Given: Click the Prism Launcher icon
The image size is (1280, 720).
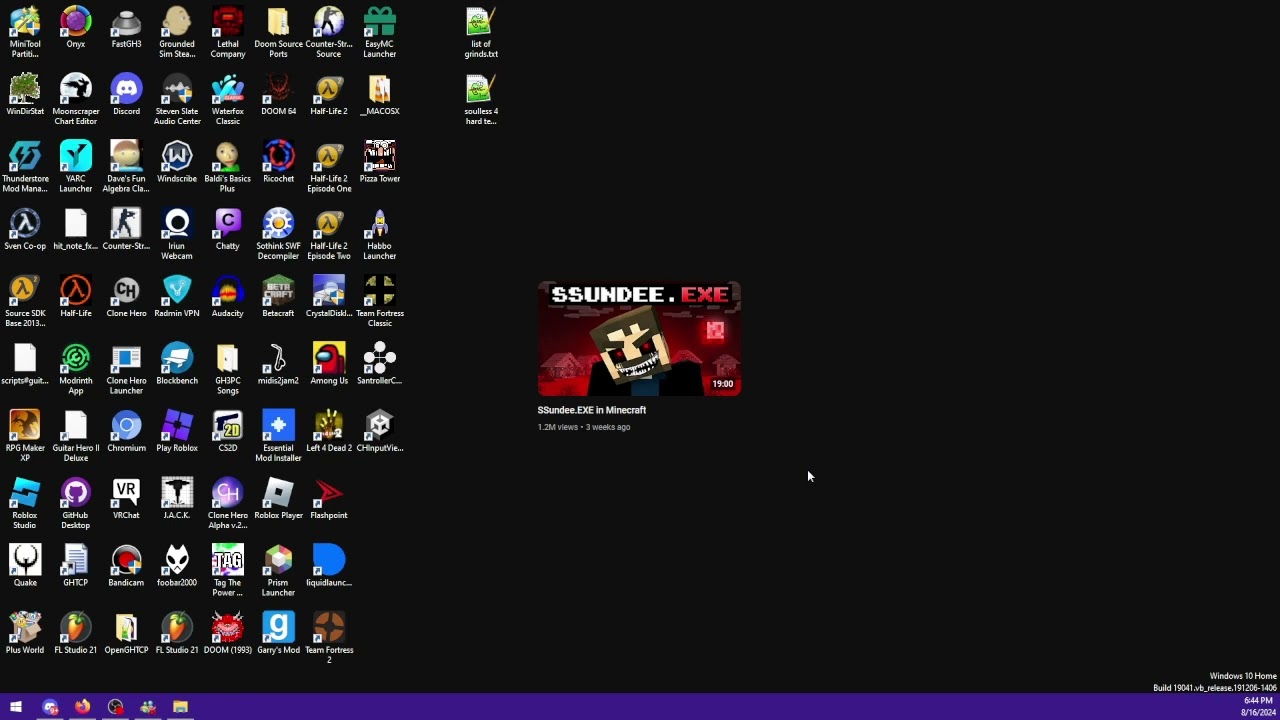Looking at the screenshot, I should [278, 570].
